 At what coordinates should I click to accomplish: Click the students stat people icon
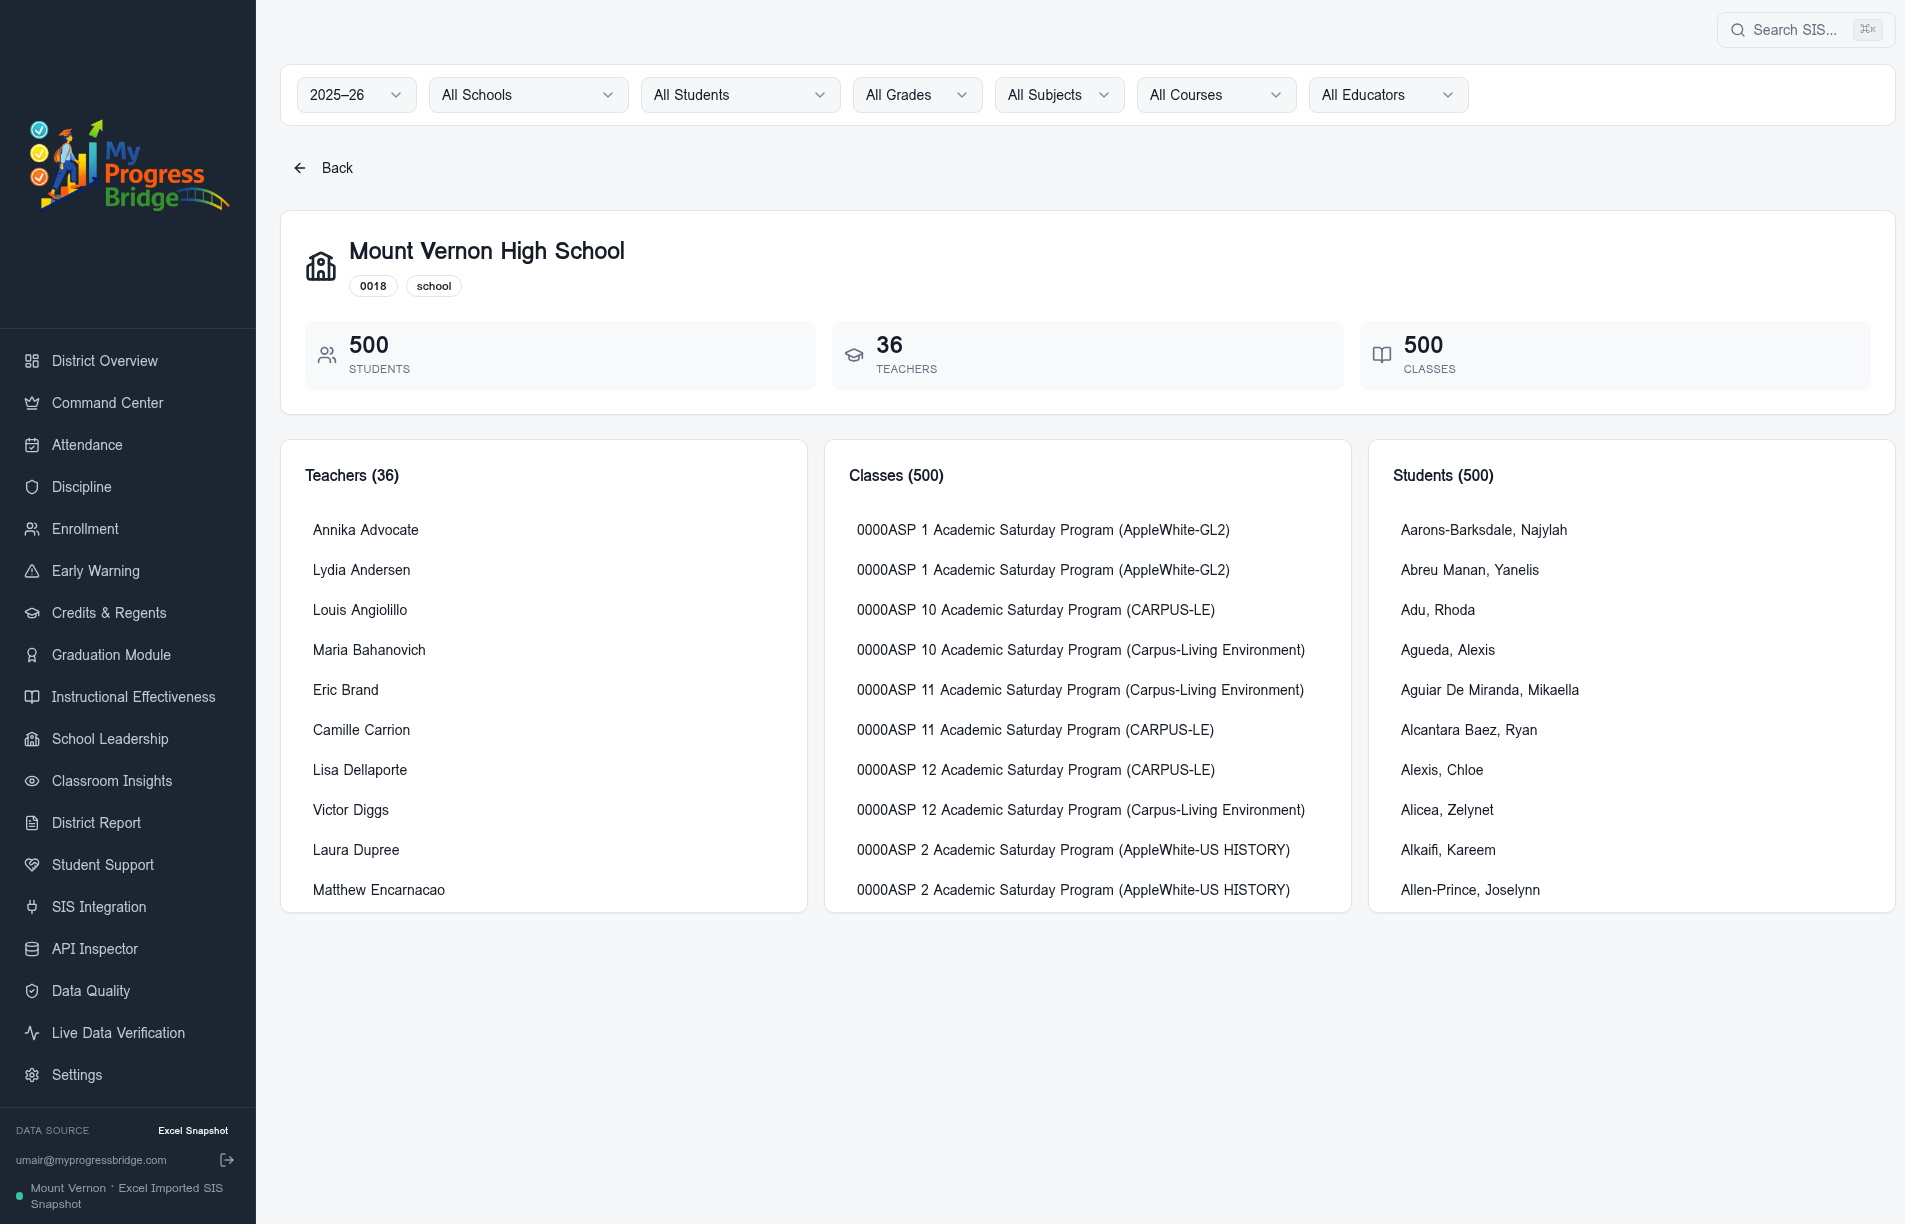pos(327,355)
